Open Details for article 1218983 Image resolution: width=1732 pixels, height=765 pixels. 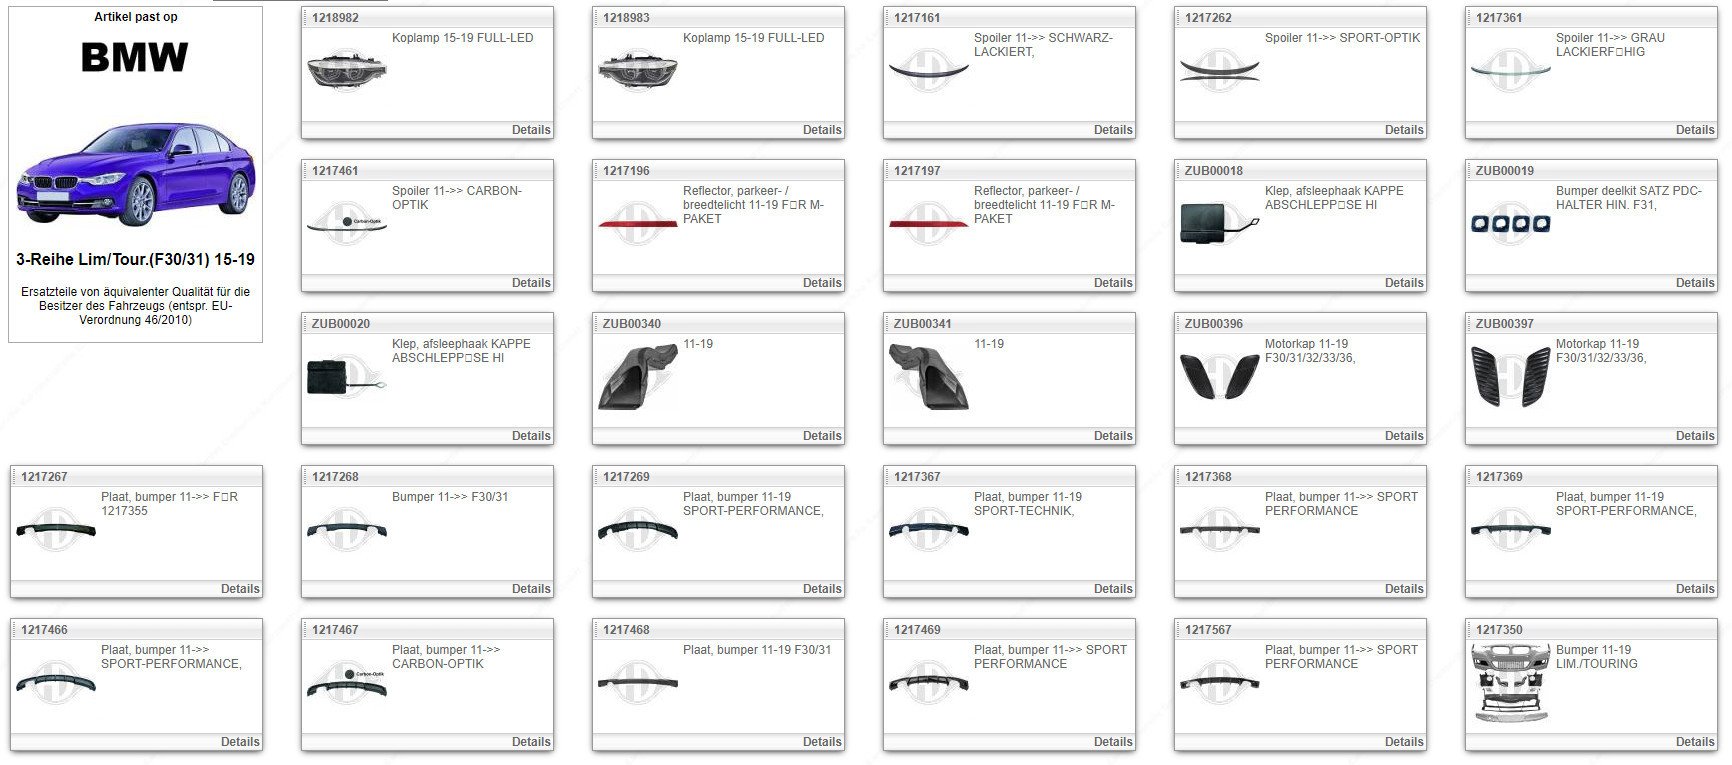(x=822, y=130)
